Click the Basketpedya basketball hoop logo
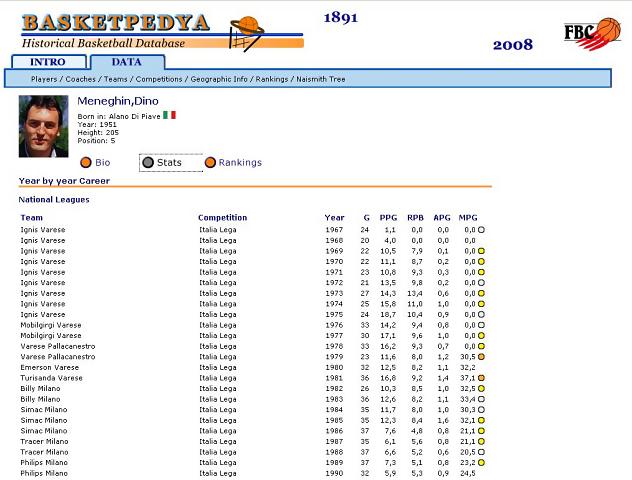Image resolution: width=632 pixels, height=480 pixels. pyautogui.click(x=244, y=32)
